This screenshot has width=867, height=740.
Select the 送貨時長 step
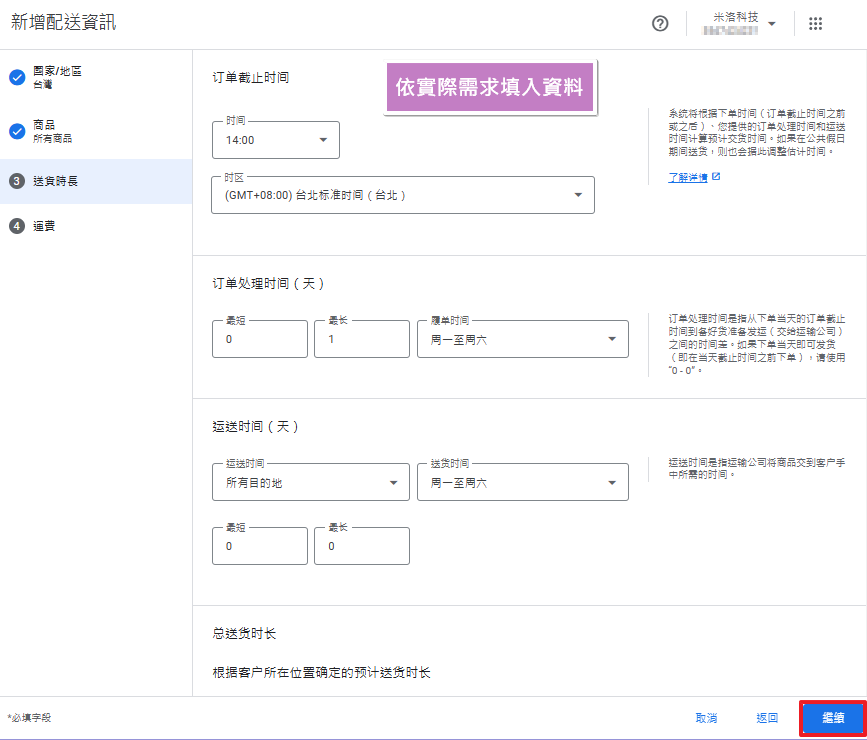[56, 181]
